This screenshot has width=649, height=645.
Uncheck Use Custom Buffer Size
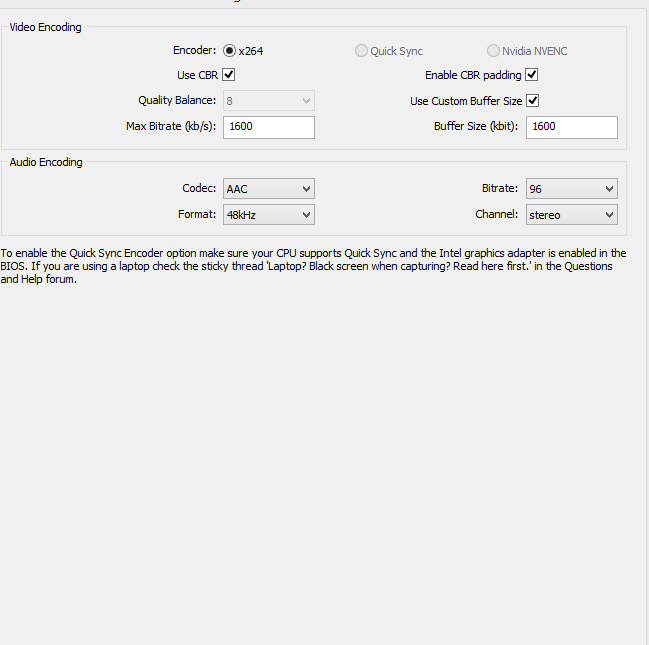(532, 101)
